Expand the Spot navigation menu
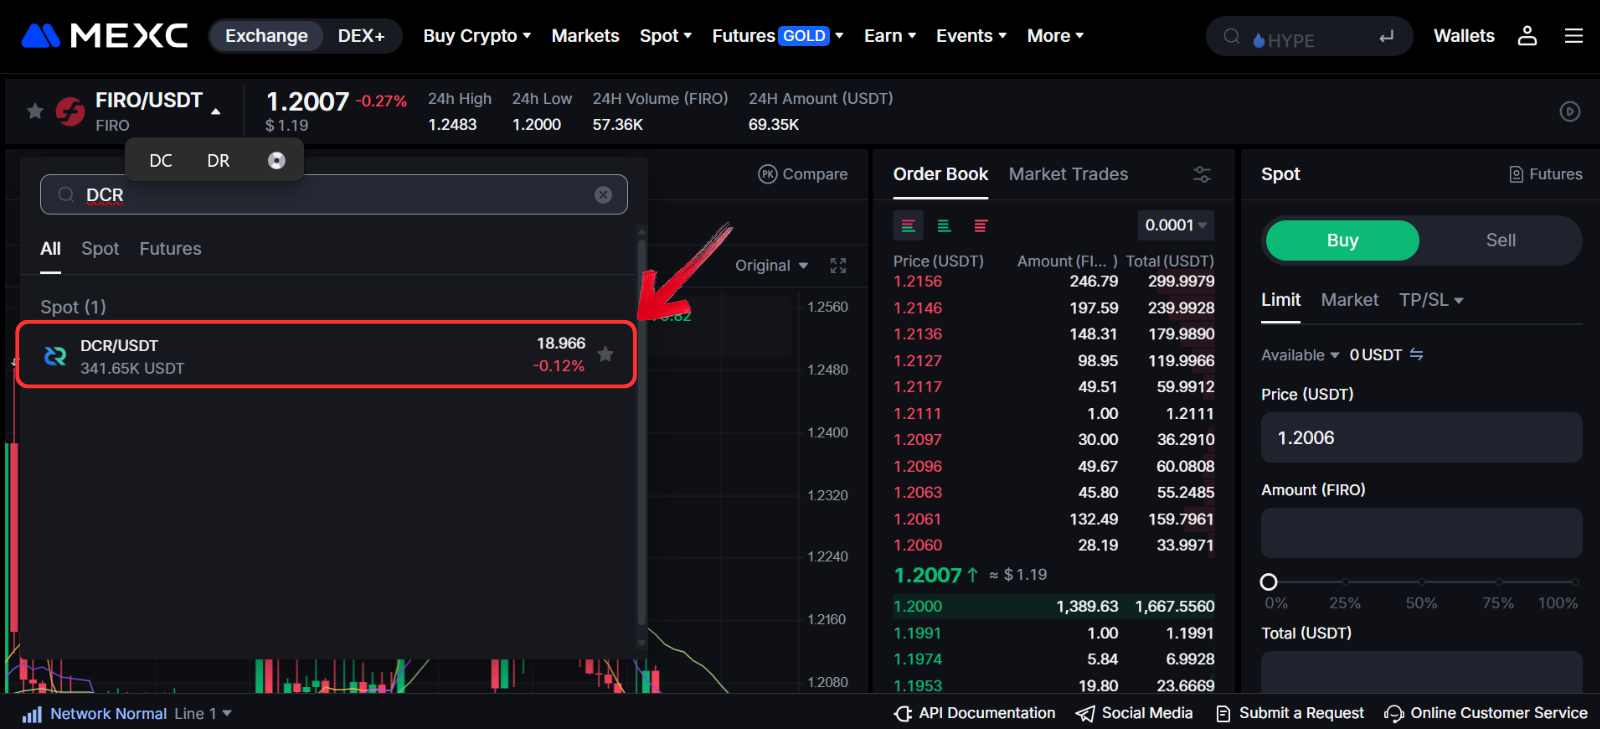1600x729 pixels. coord(666,36)
